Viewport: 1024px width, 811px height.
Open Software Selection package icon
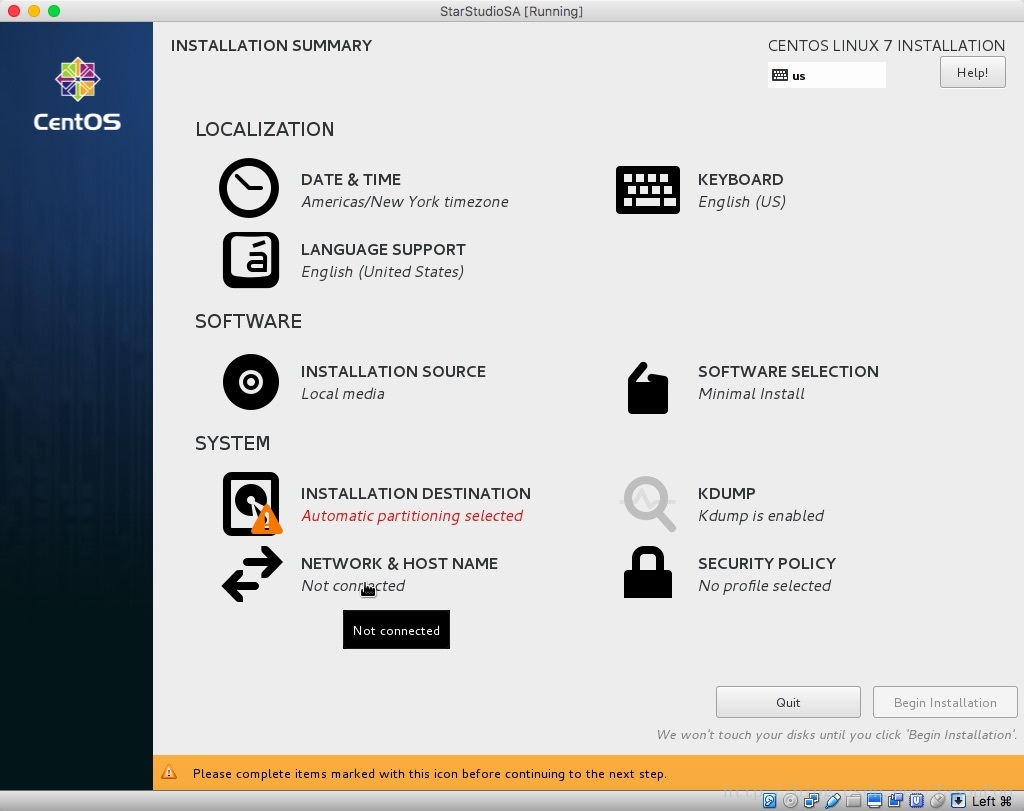click(648, 388)
